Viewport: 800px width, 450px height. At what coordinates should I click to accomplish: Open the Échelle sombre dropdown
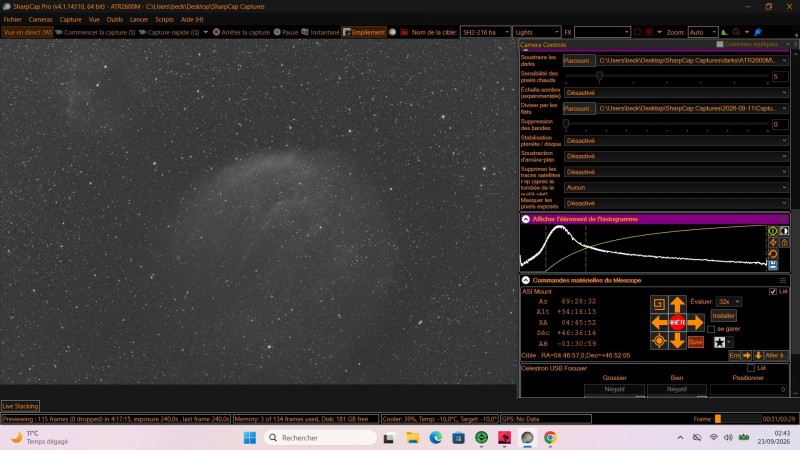(677, 93)
